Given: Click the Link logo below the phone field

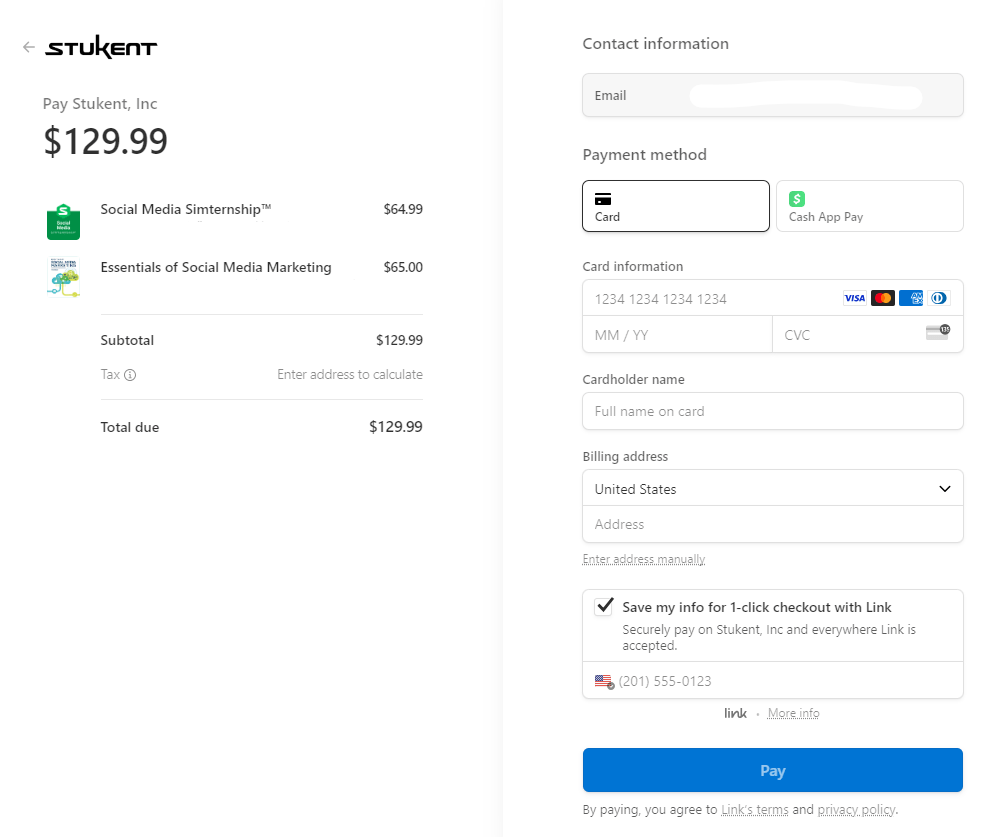Looking at the screenshot, I should [735, 713].
